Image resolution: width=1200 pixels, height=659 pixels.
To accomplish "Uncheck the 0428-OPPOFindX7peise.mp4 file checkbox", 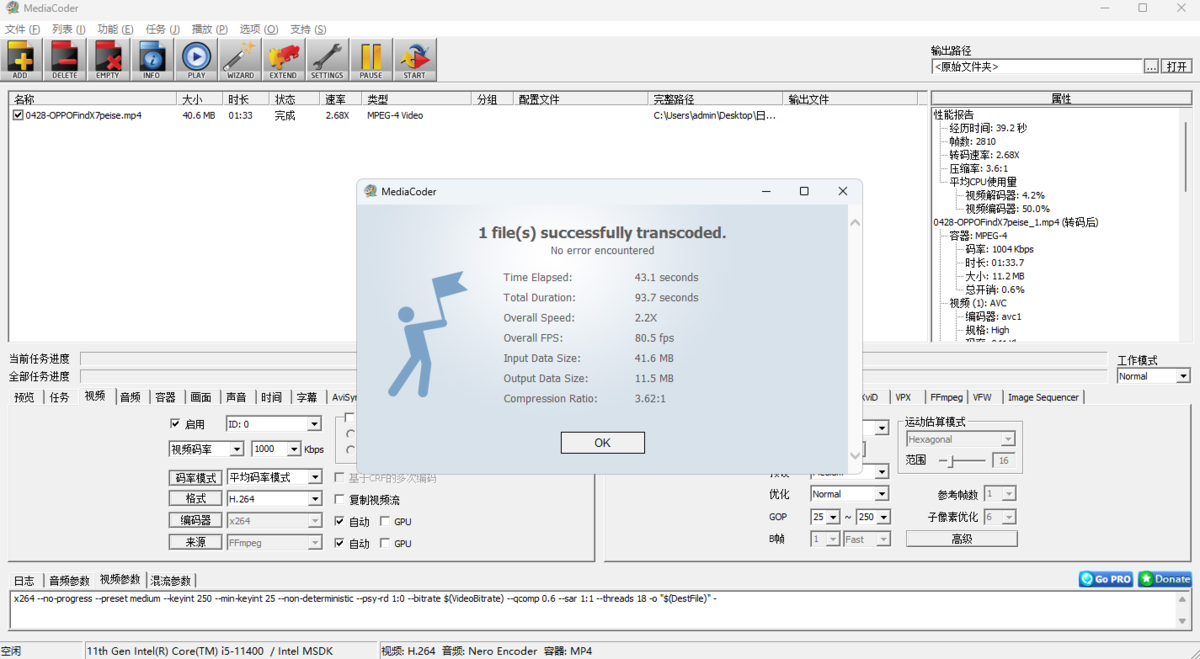I will 18,115.
